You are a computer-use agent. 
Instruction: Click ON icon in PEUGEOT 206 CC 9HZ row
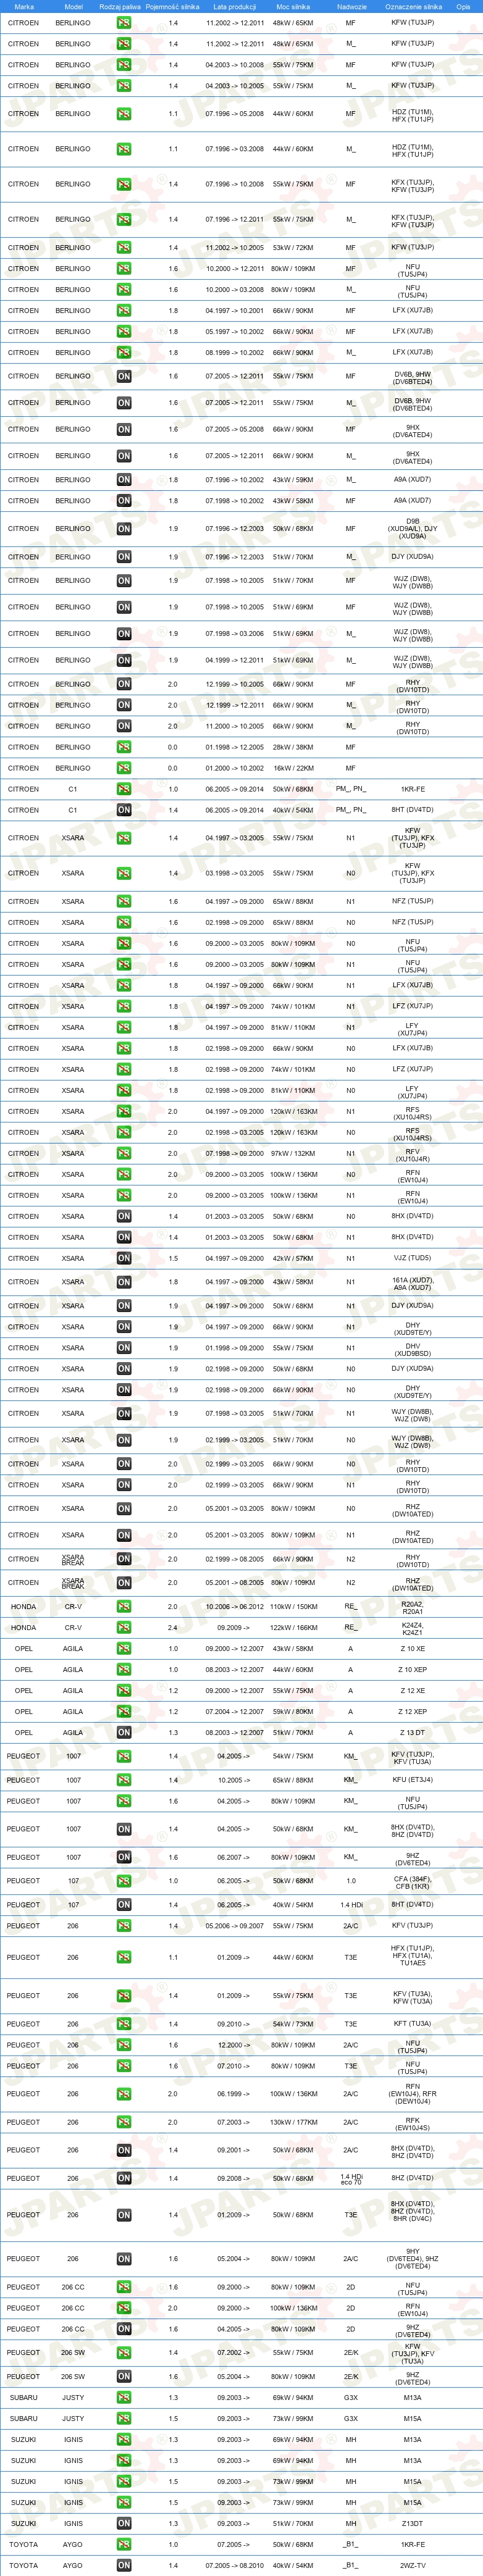pyautogui.click(x=124, y=2329)
